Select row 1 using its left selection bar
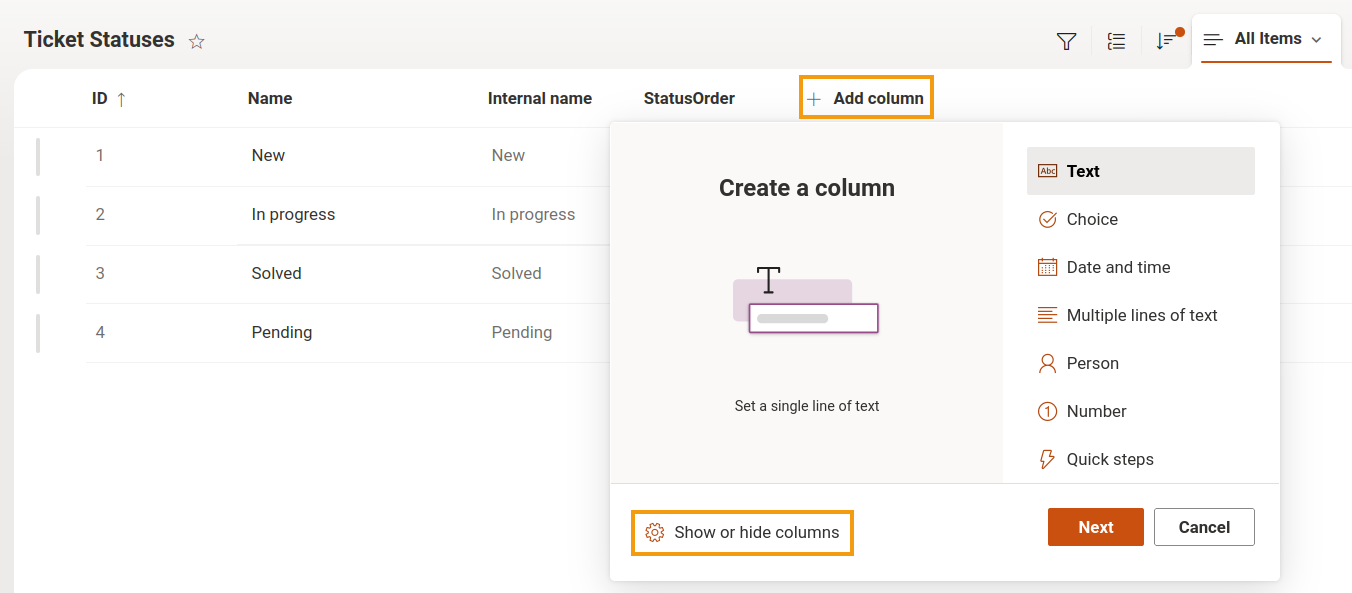Viewport: 1352px width, 593px height. coord(38,156)
